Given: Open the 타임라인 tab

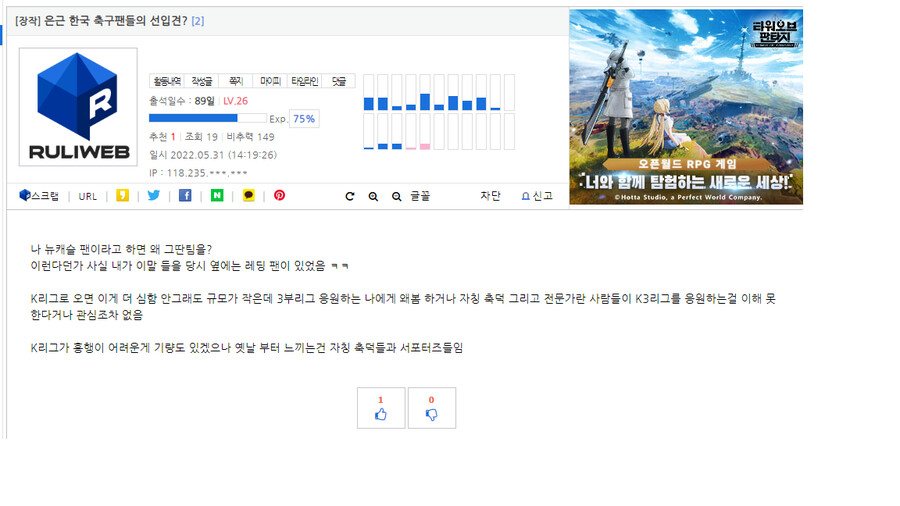Looking at the screenshot, I should tap(304, 81).
